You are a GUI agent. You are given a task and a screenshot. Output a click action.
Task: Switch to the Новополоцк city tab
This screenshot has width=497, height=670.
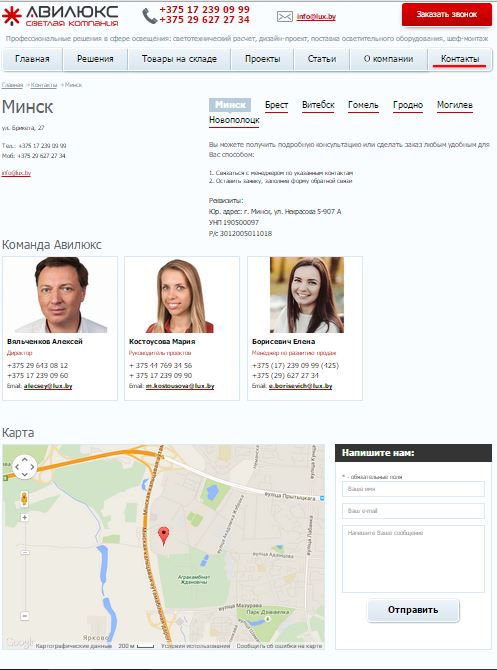click(234, 120)
